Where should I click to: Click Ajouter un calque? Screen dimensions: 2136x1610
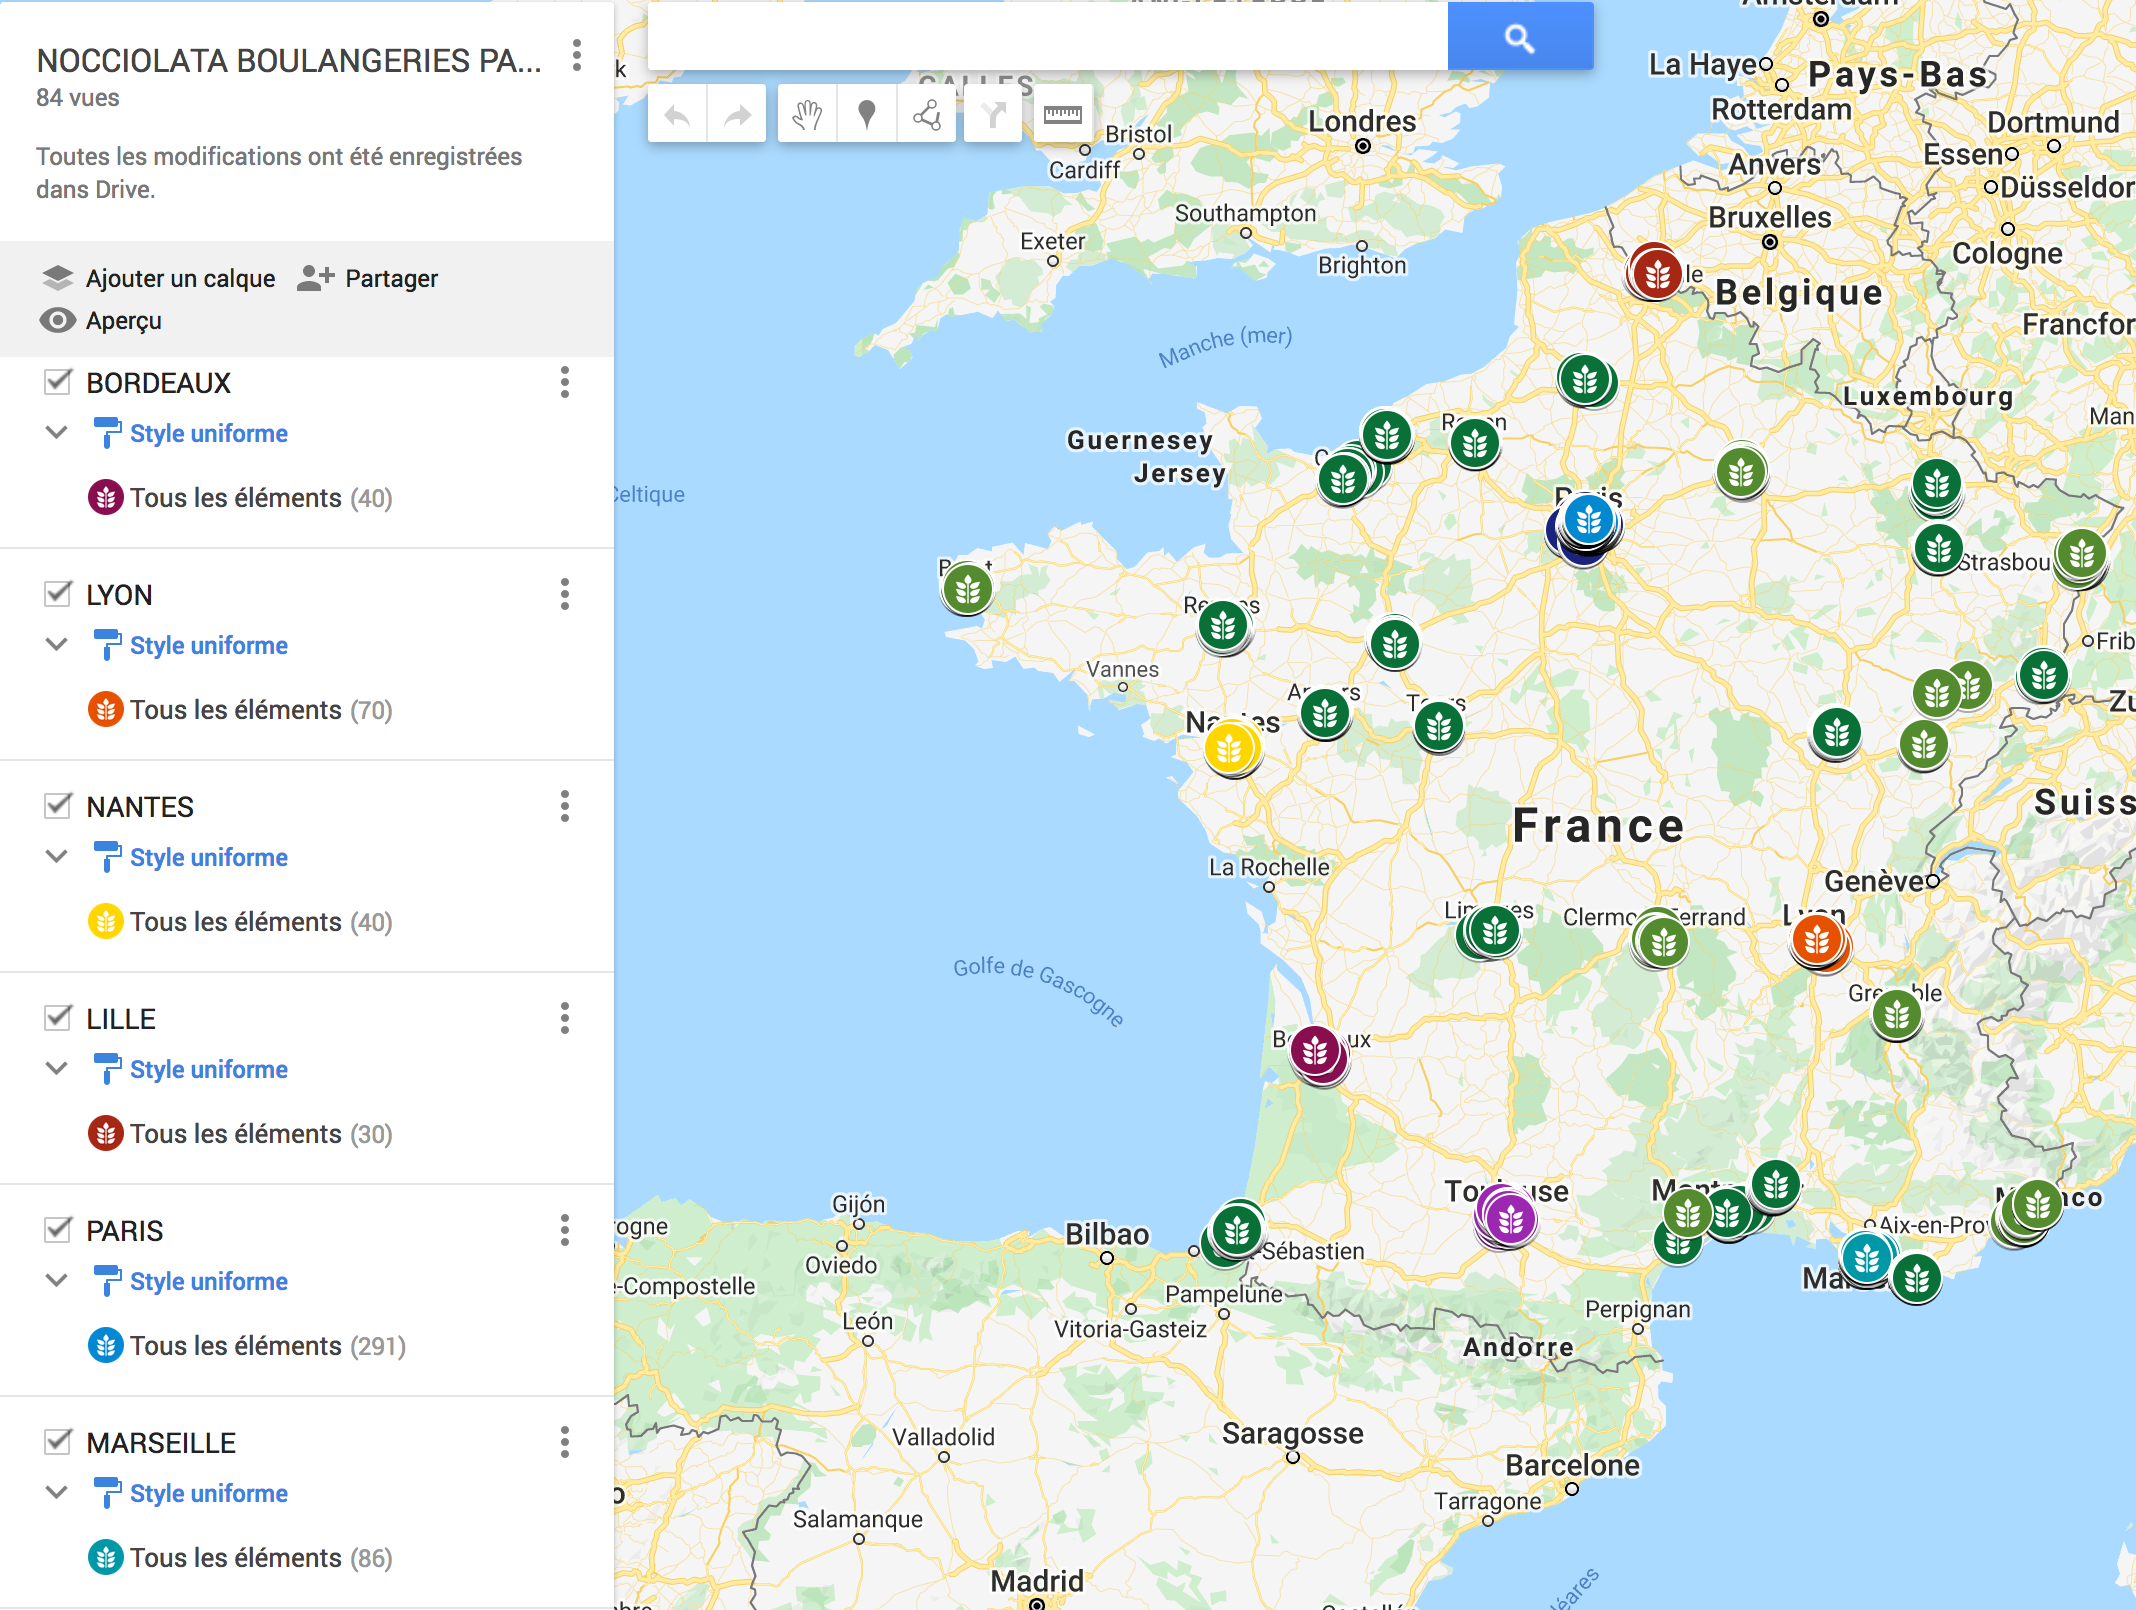tap(180, 278)
